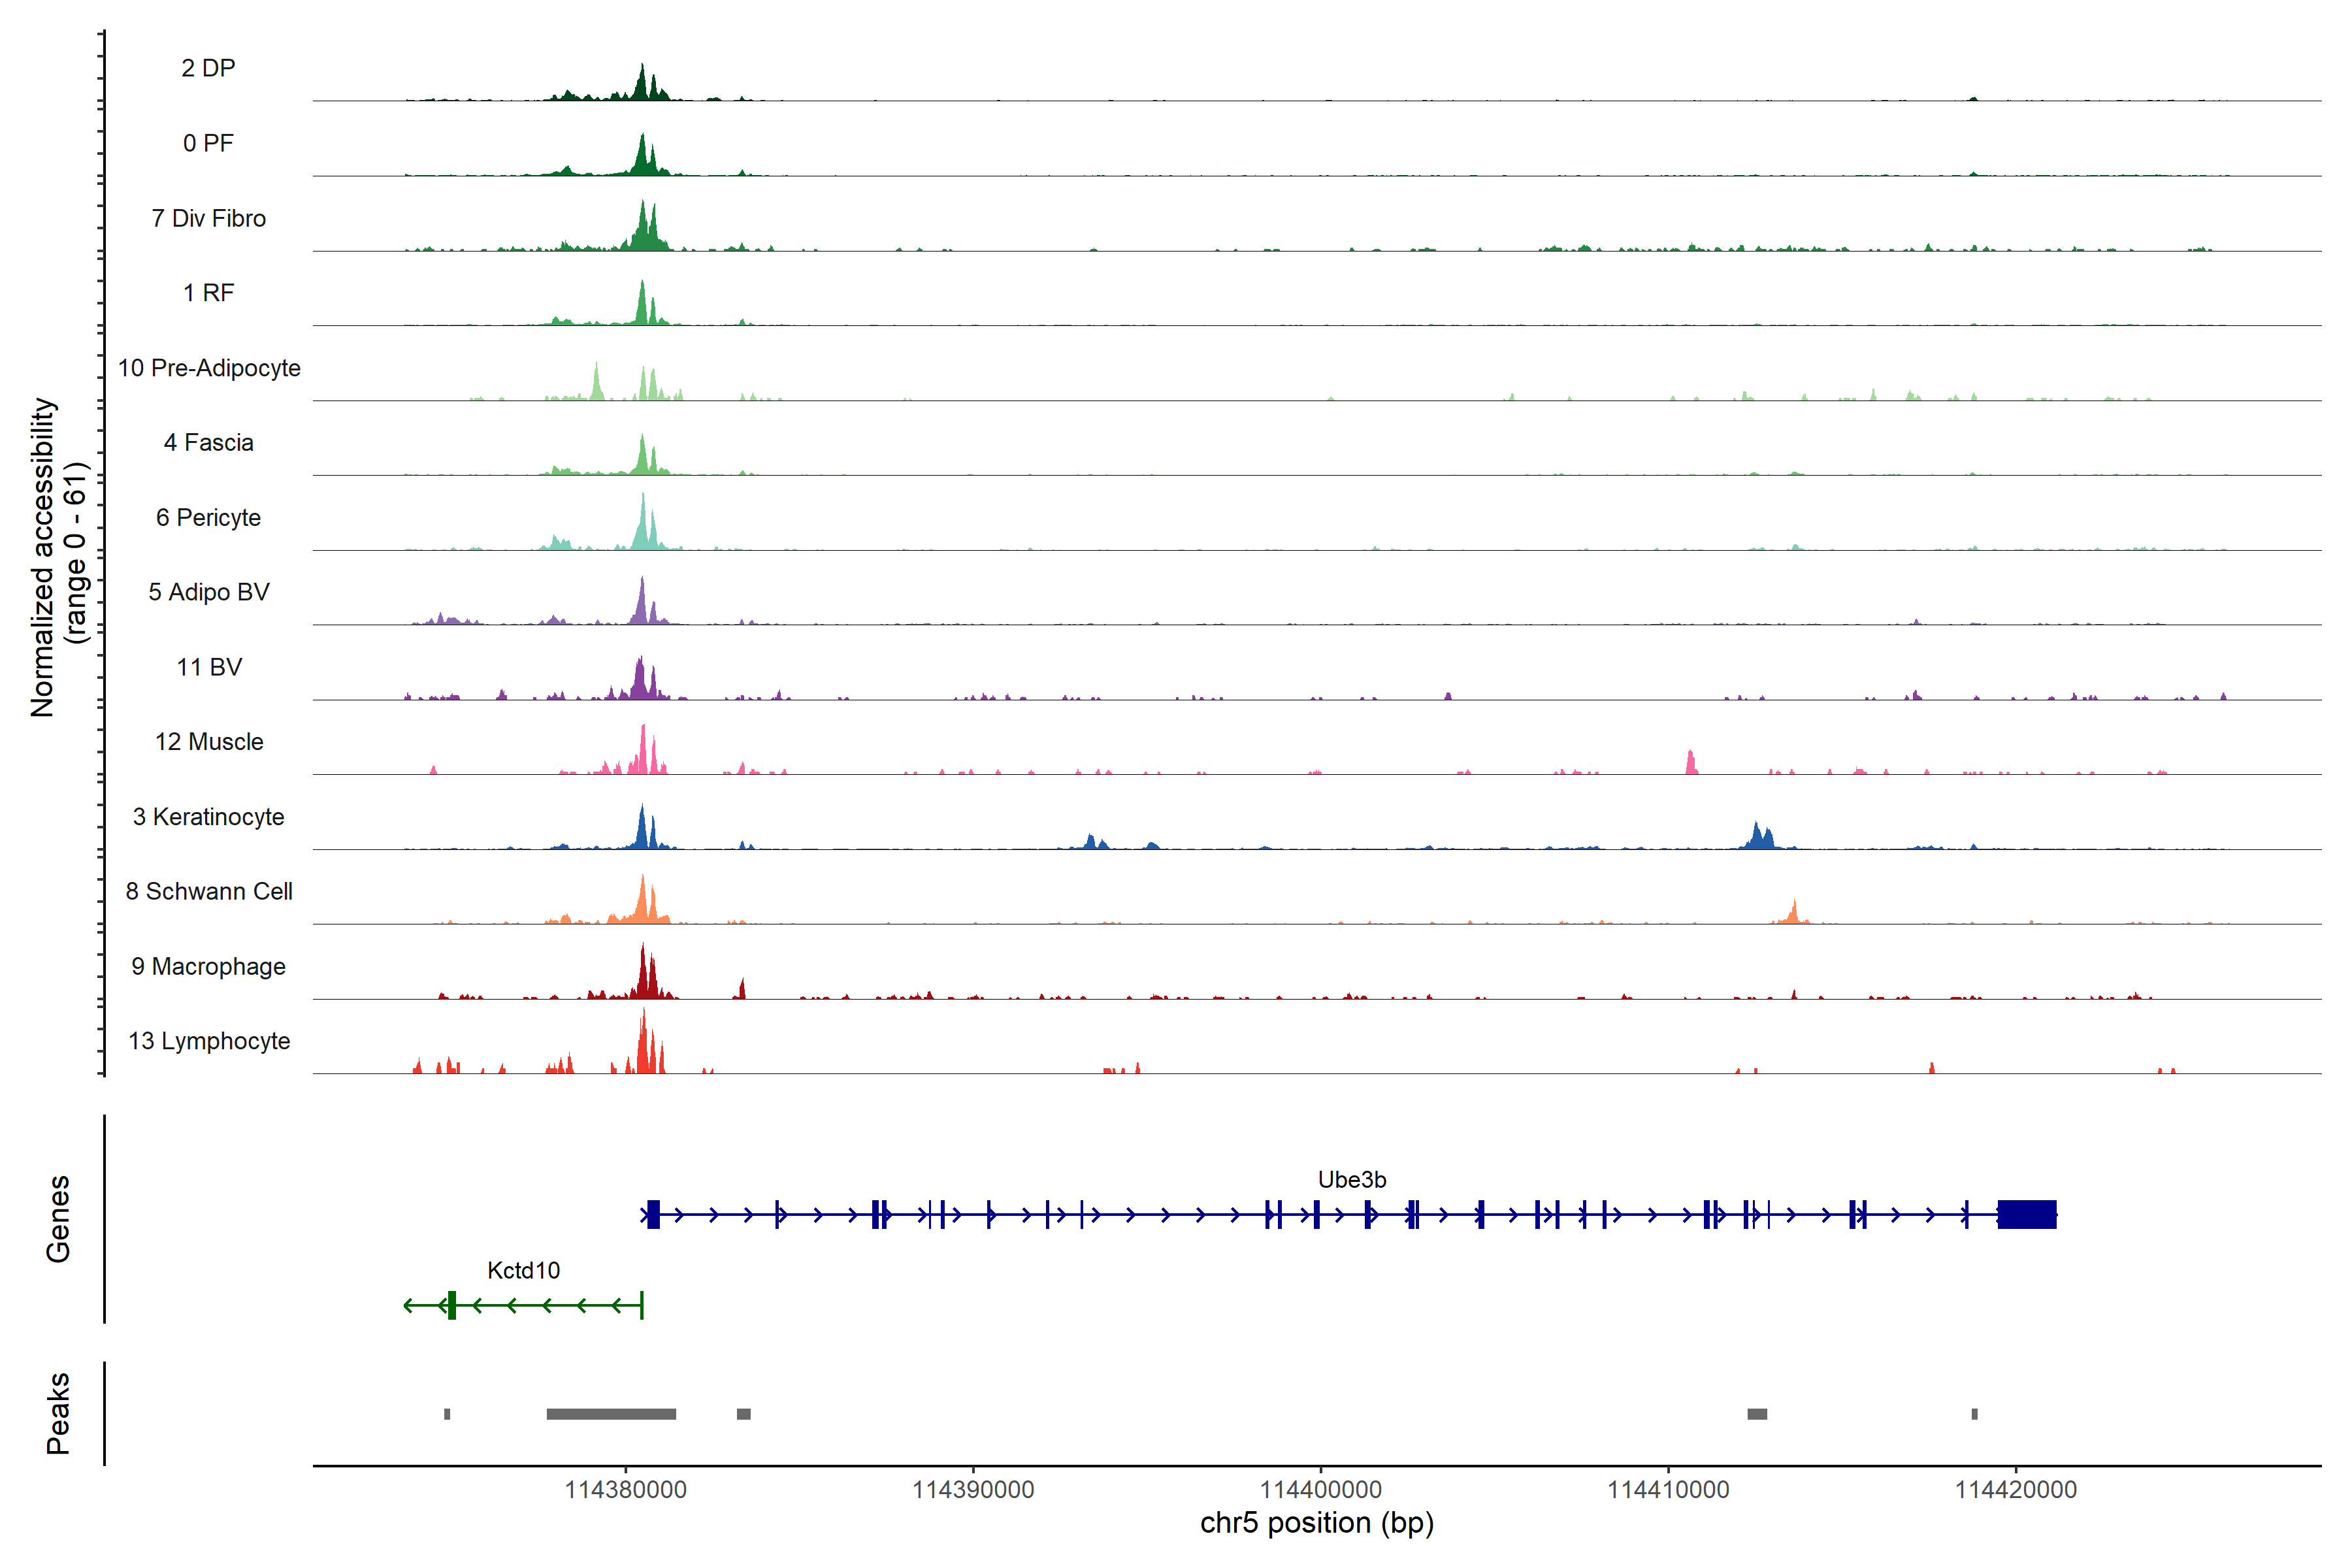
Task: Click the 114420000 axis tick label
Action: click(2015, 1490)
